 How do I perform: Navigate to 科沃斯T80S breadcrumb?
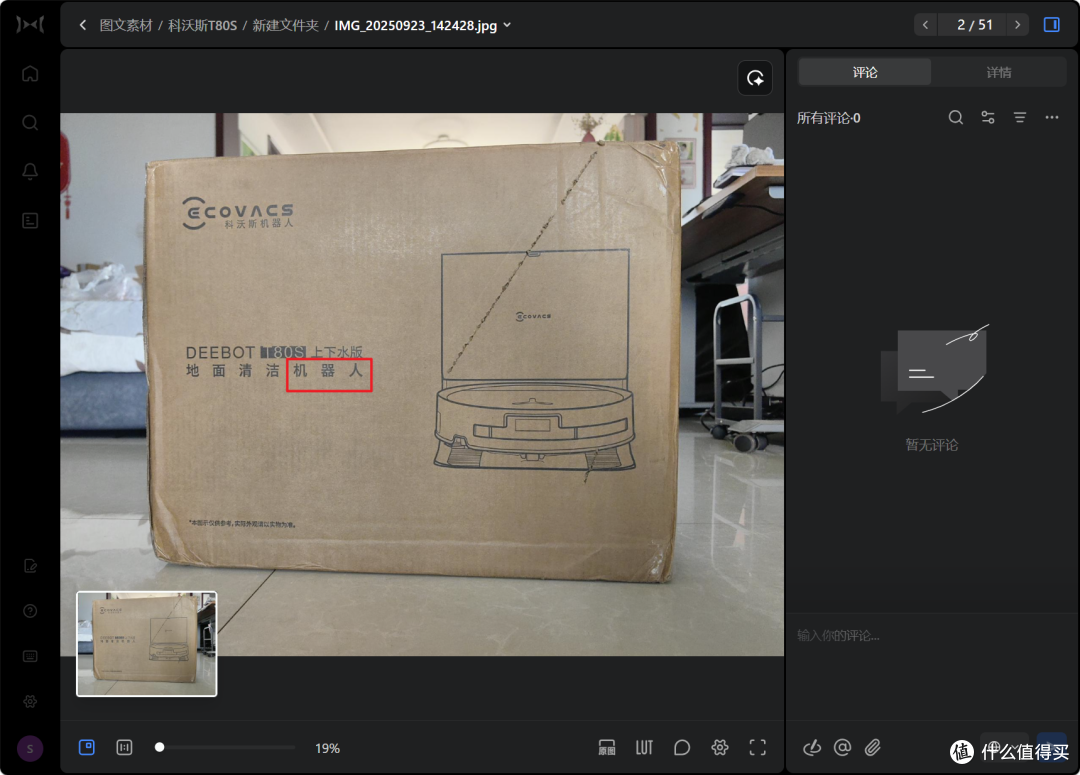tap(202, 25)
